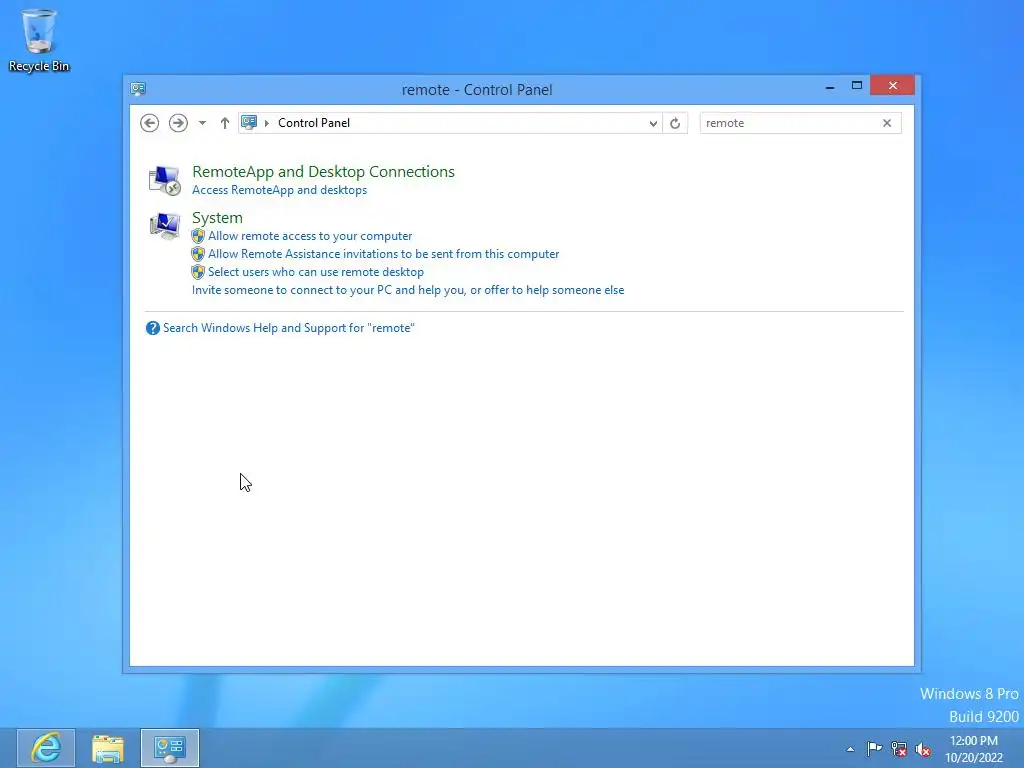The image size is (1024, 768).
Task: Open RemoteApp and Desktop Connections heading
Action: [x=323, y=172]
